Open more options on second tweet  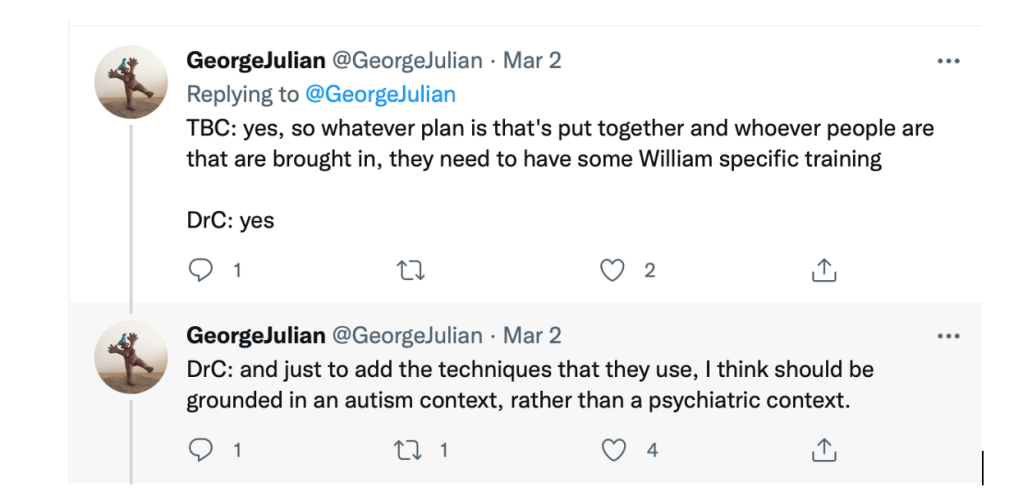[948, 336]
